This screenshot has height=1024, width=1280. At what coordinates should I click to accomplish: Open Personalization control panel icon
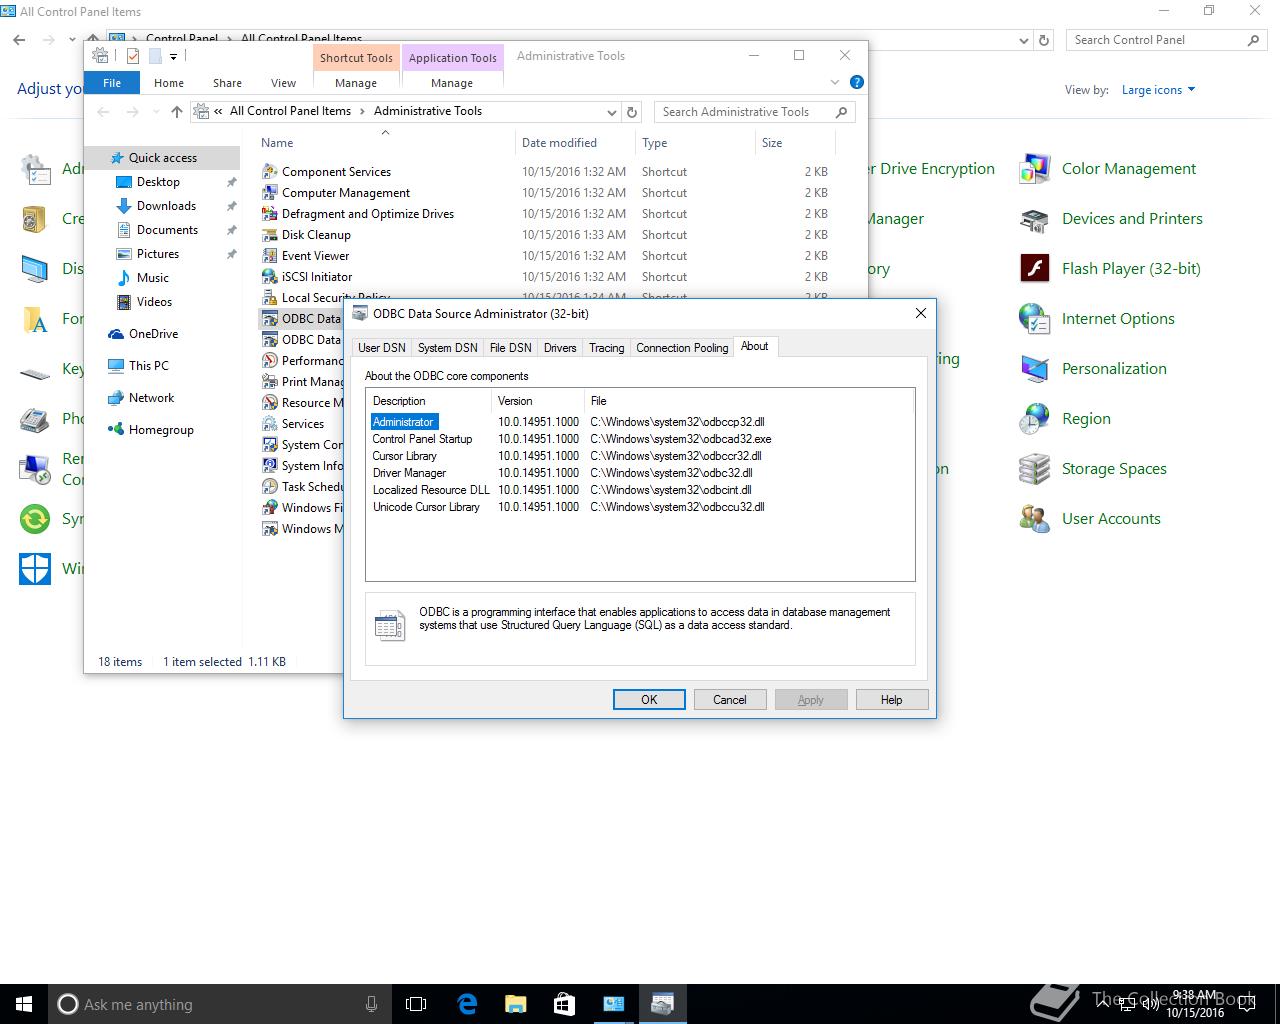coord(1035,369)
